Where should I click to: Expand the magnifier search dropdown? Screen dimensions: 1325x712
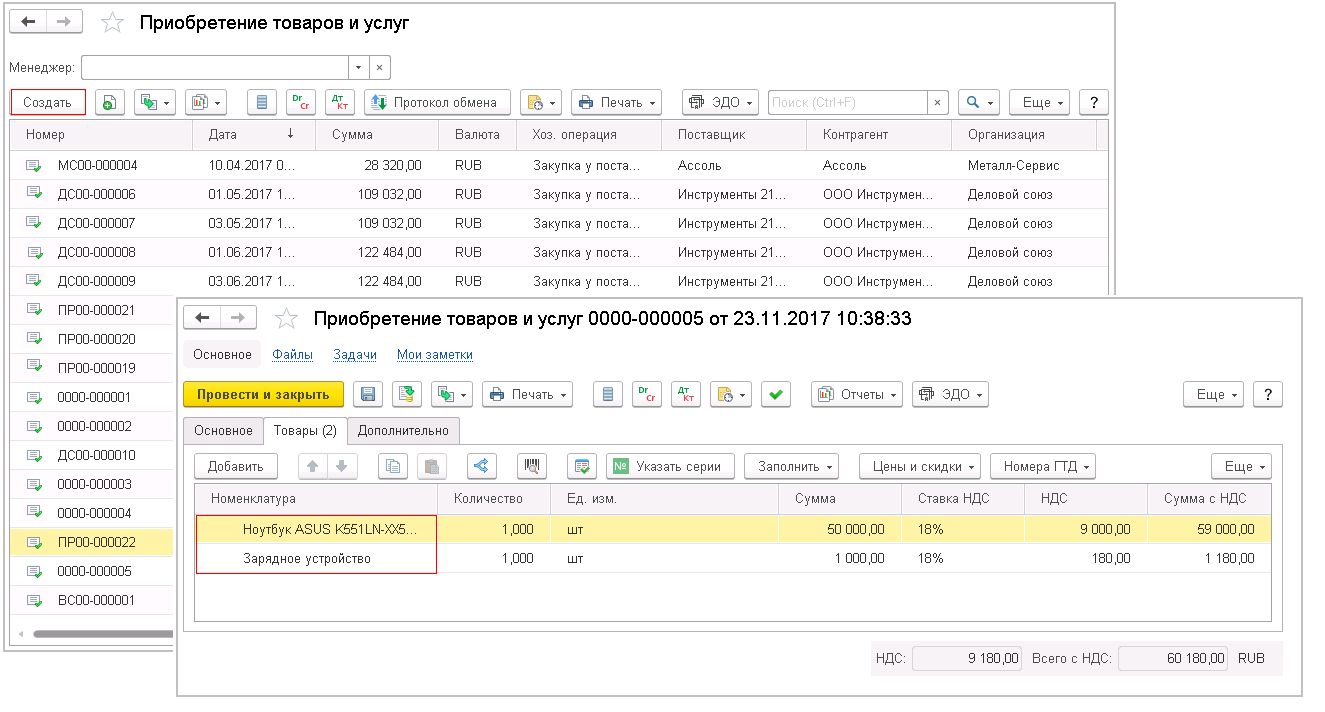coord(978,102)
